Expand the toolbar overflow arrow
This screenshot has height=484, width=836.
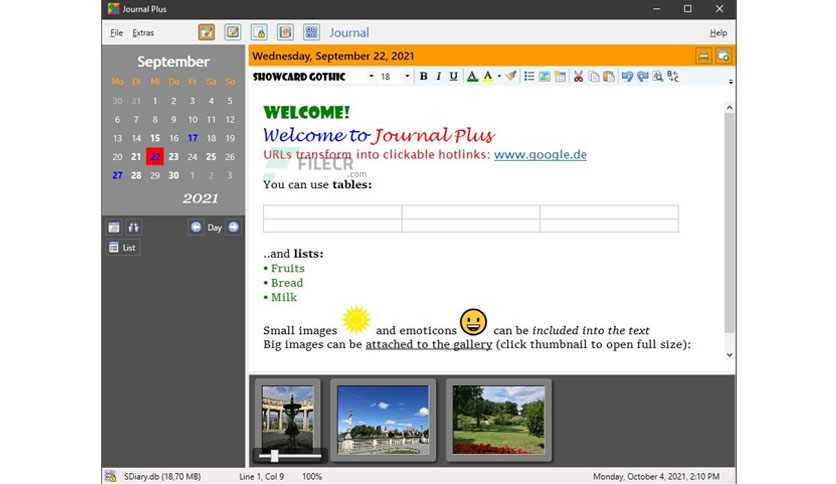click(x=730, y=82)
